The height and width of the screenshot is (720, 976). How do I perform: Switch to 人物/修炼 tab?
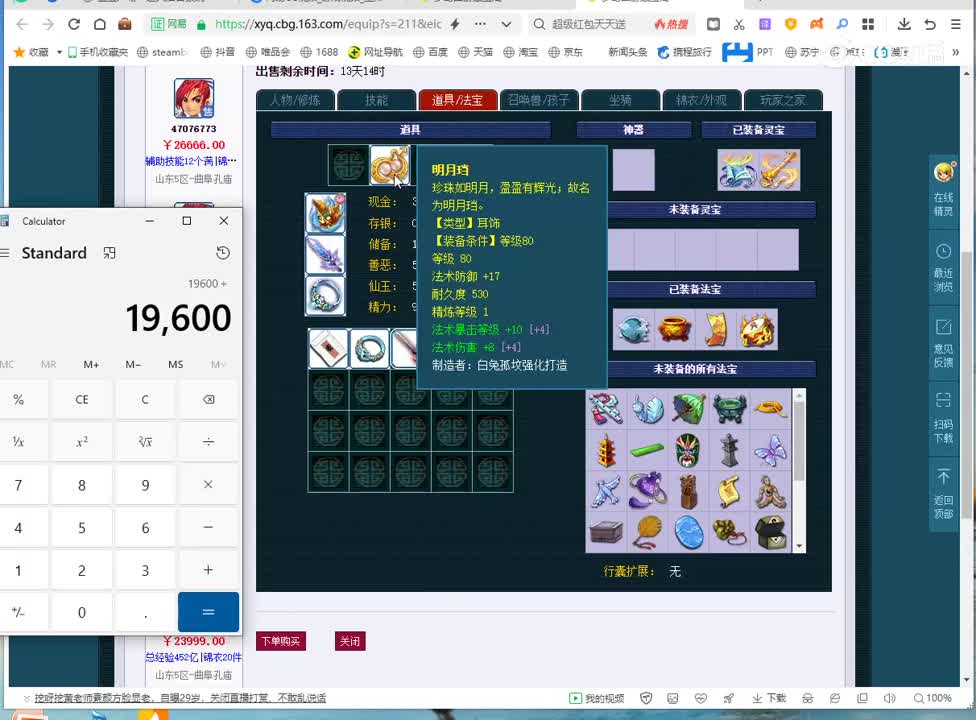[296, 100]
